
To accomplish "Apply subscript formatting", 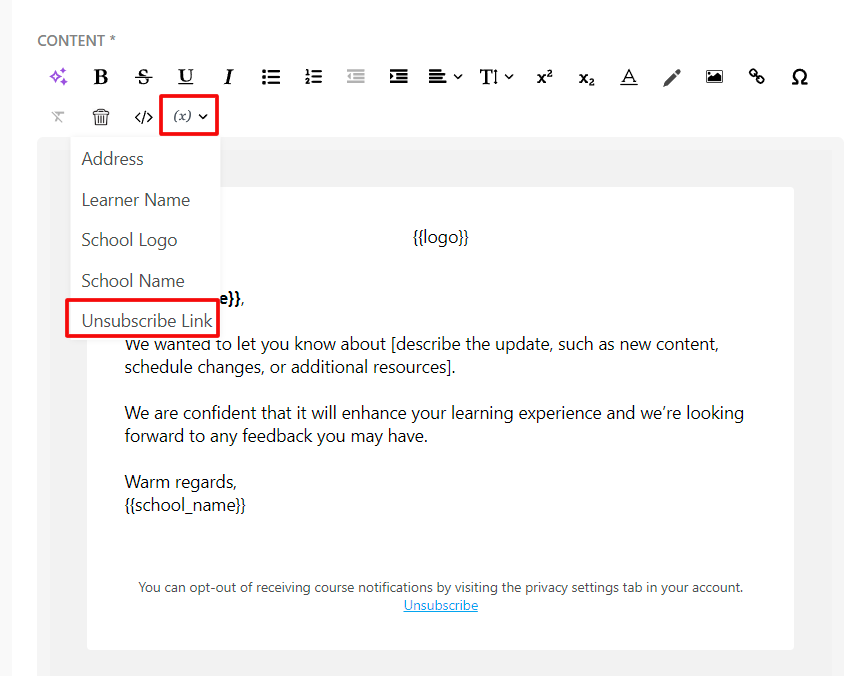I will (586, 78).
